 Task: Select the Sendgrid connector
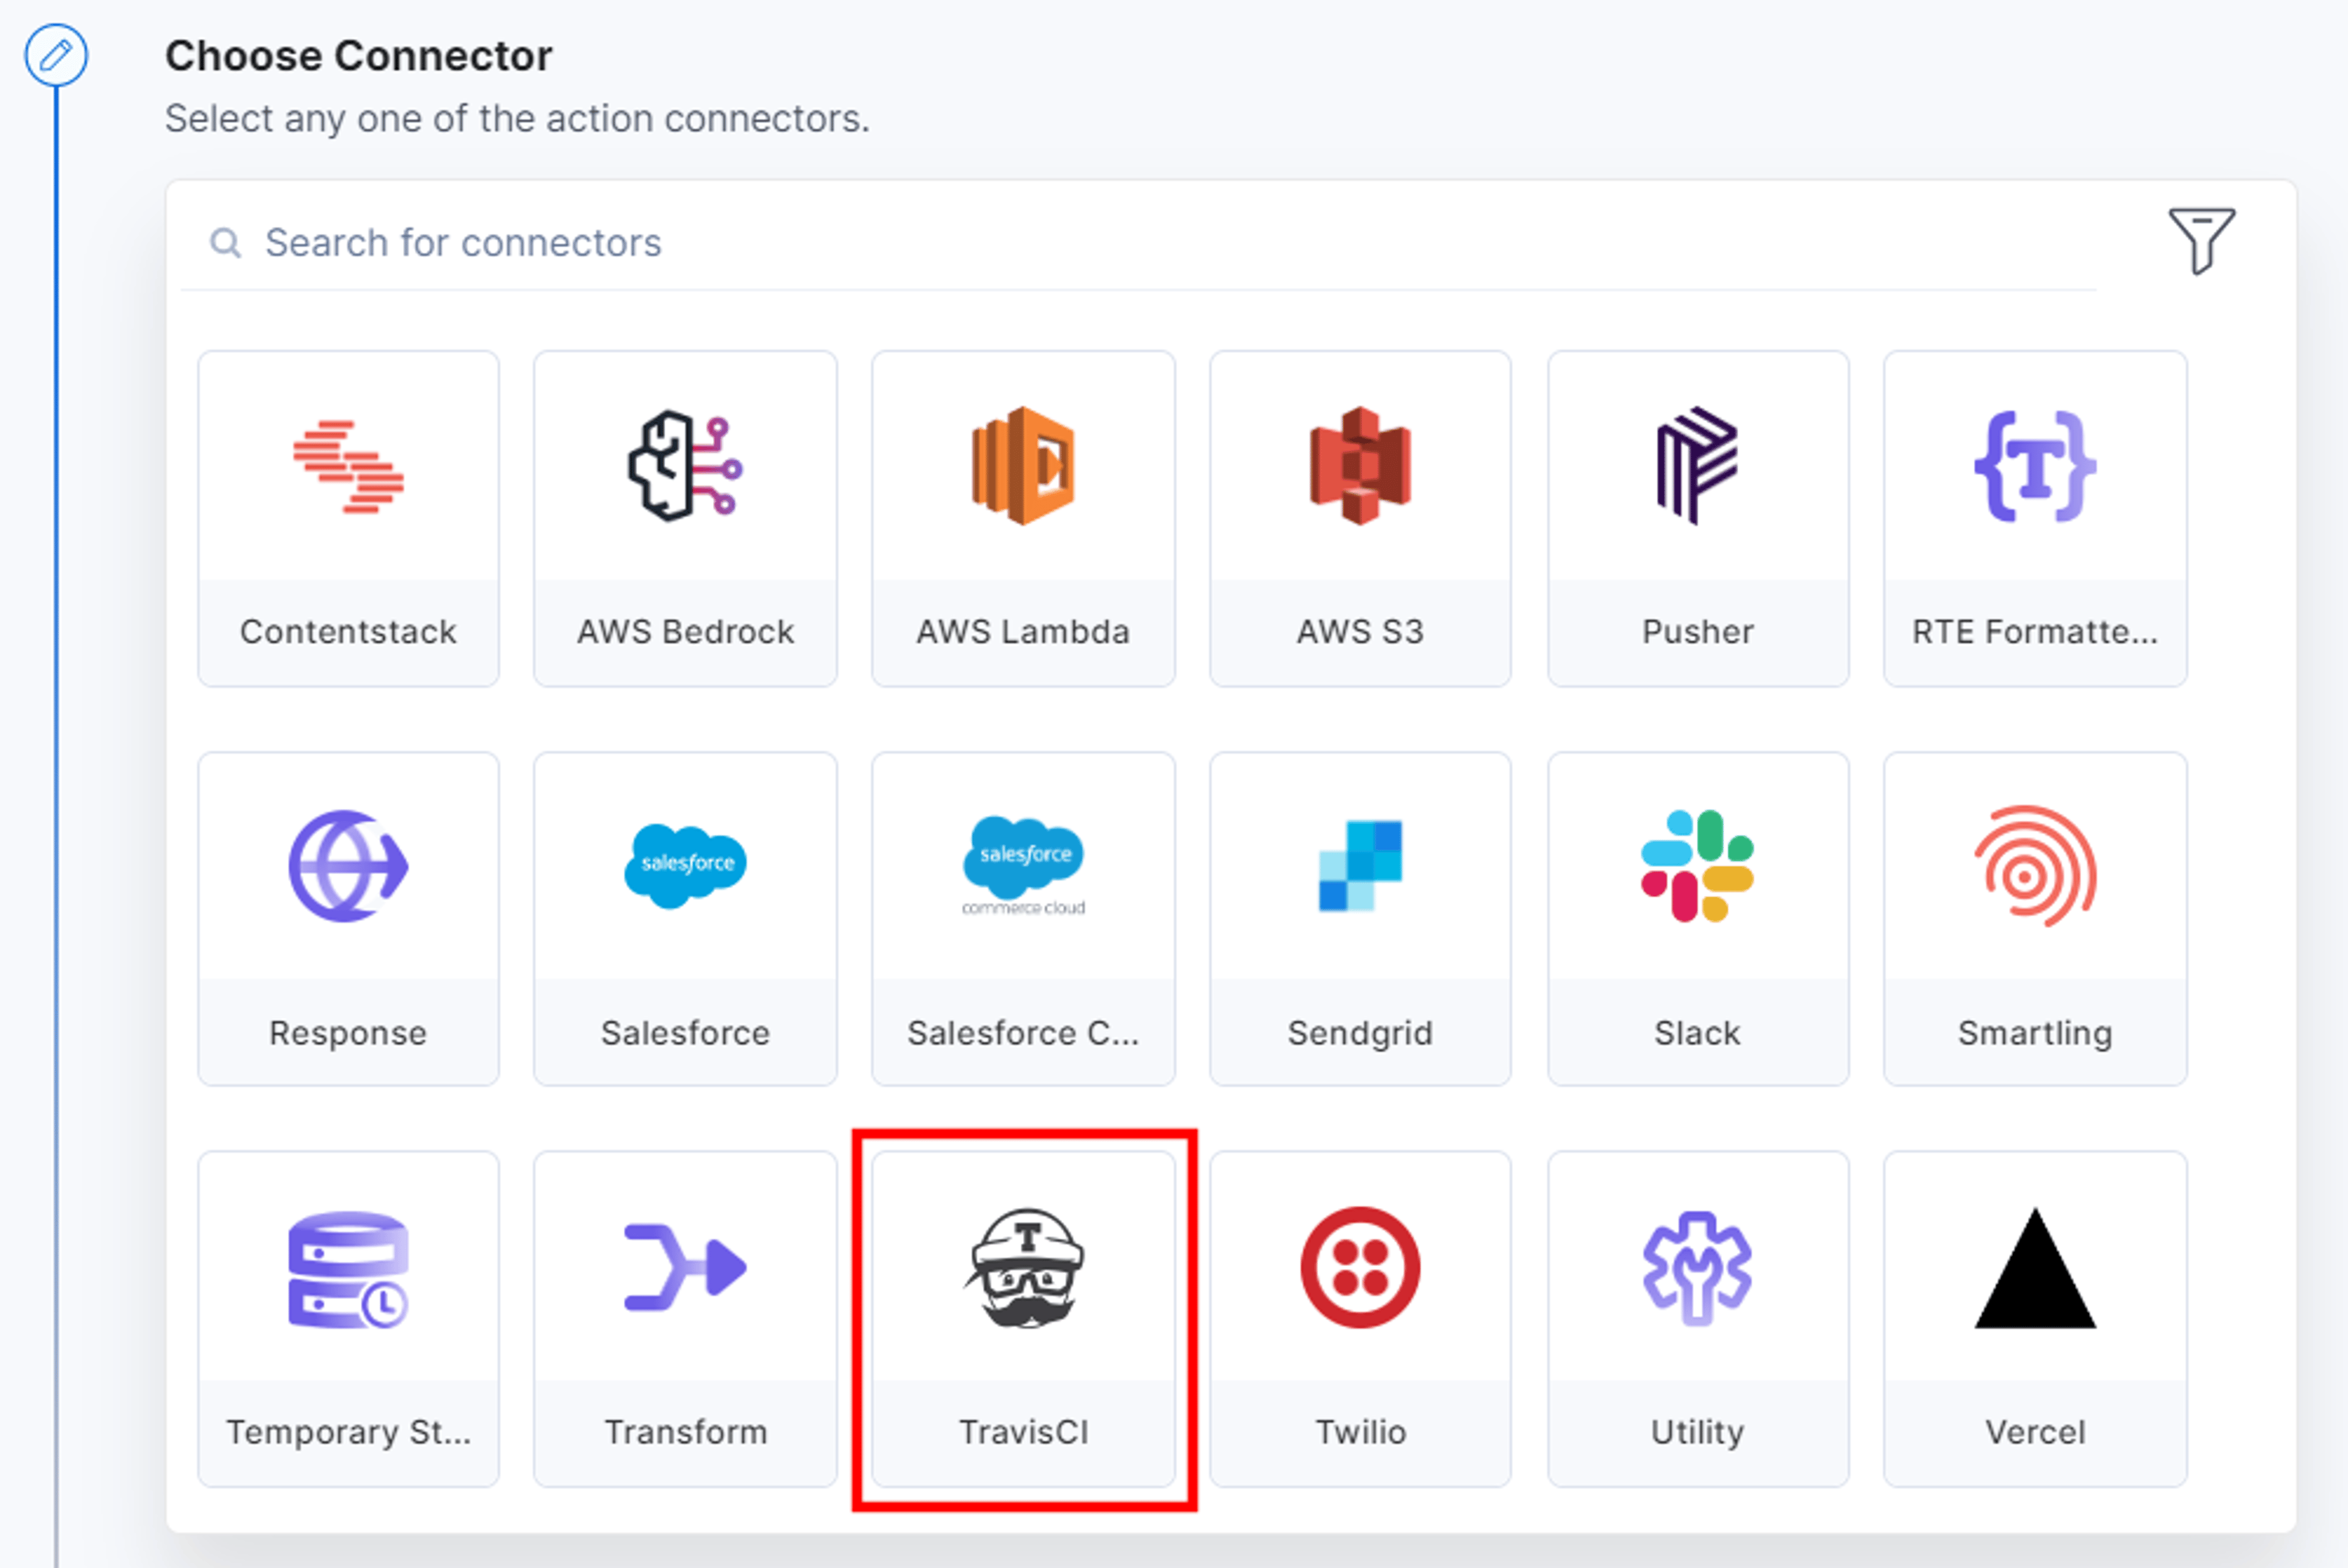(x=1360, y=918)
